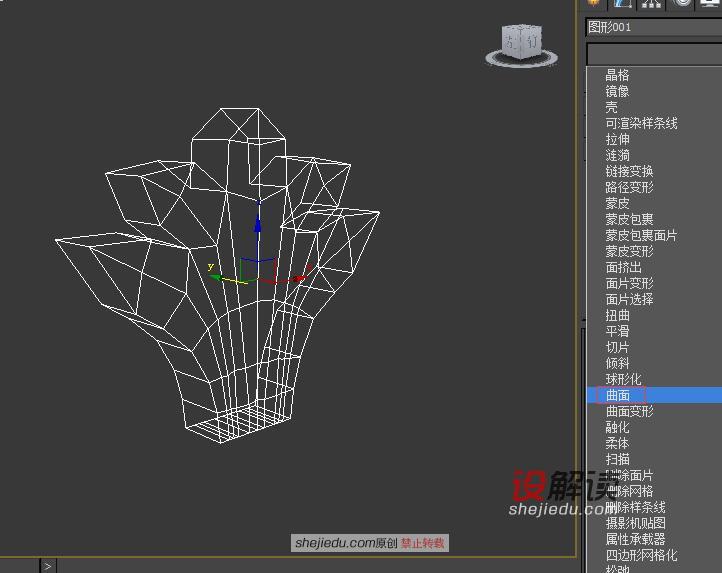Select the 蒙皮变形 modifier
The height and width of the screenshot is (573, 722).
coord(629,251)
